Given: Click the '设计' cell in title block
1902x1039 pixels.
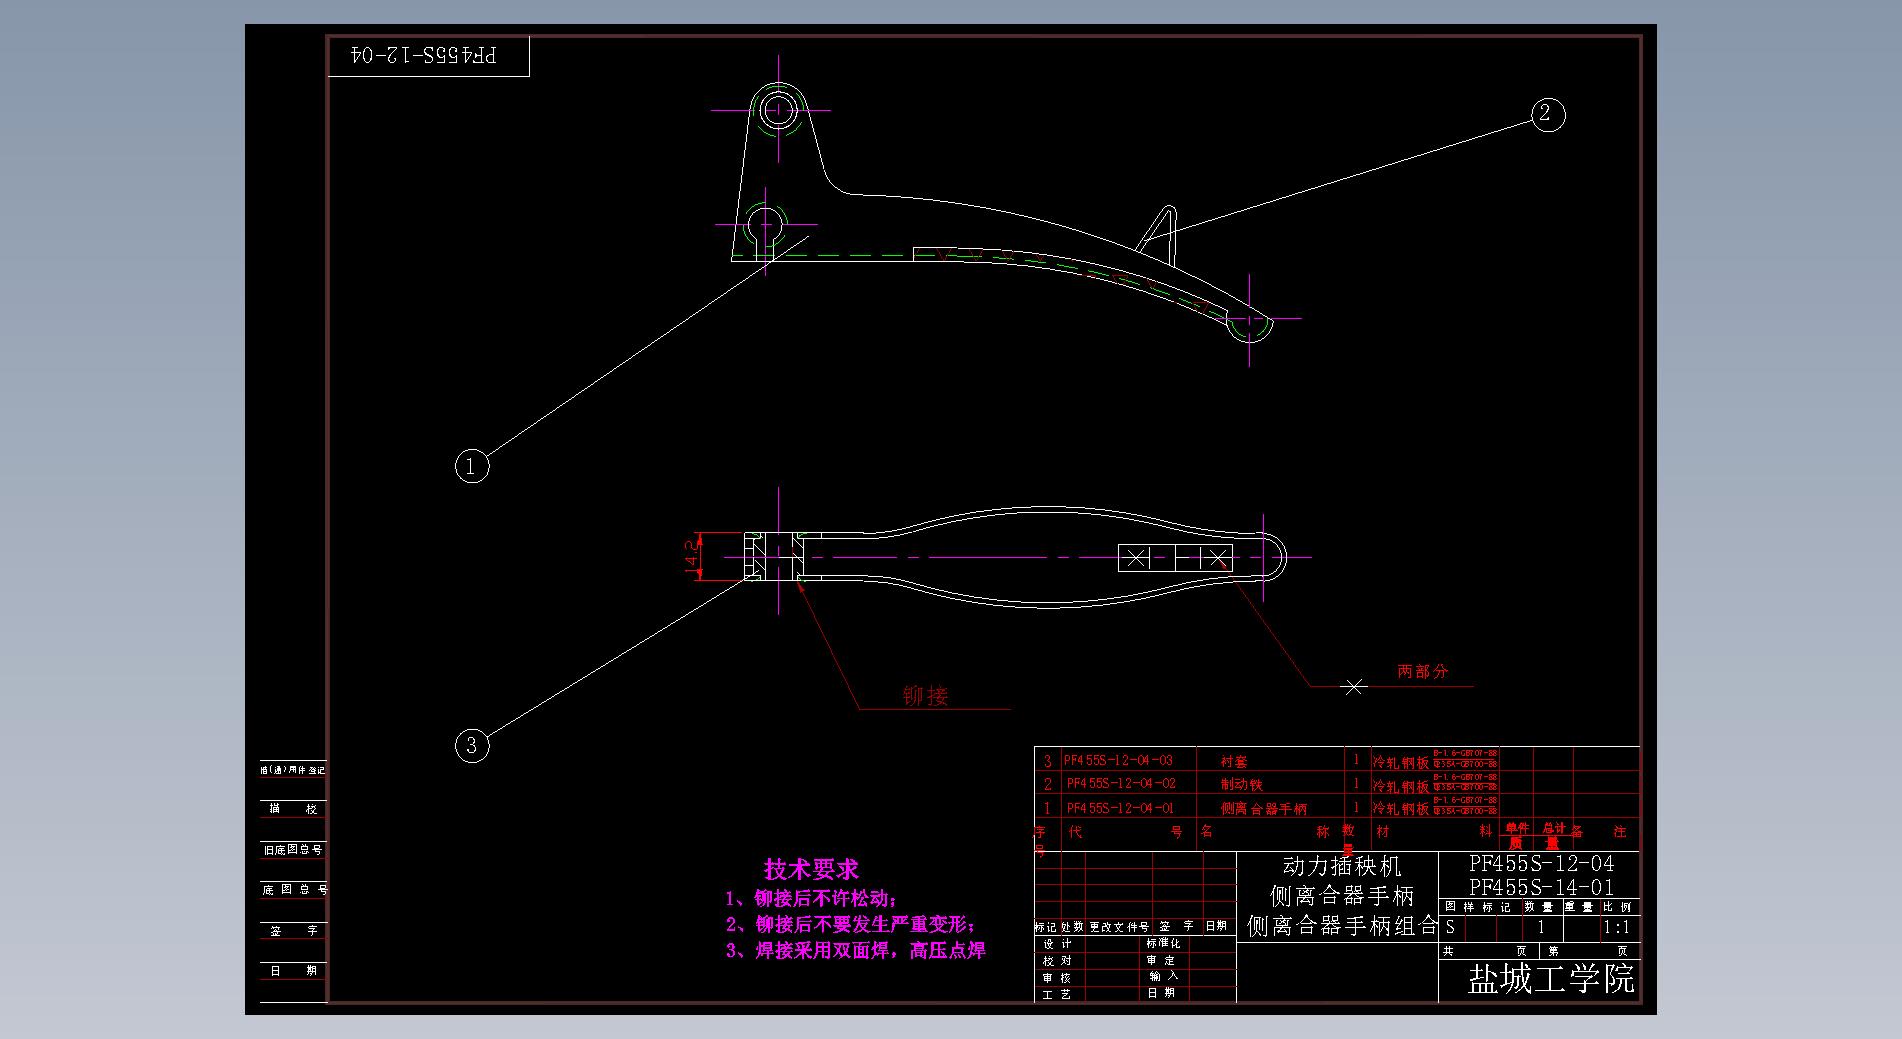Looking at the screenshot, I should tap(1057, 943).
